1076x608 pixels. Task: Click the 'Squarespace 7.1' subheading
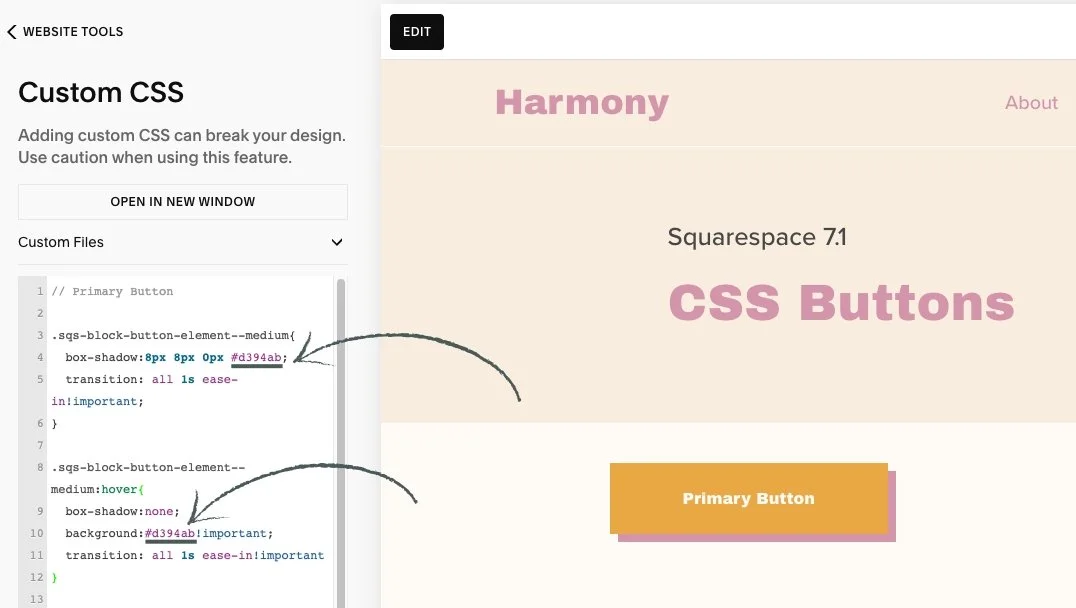coord(757,237)
